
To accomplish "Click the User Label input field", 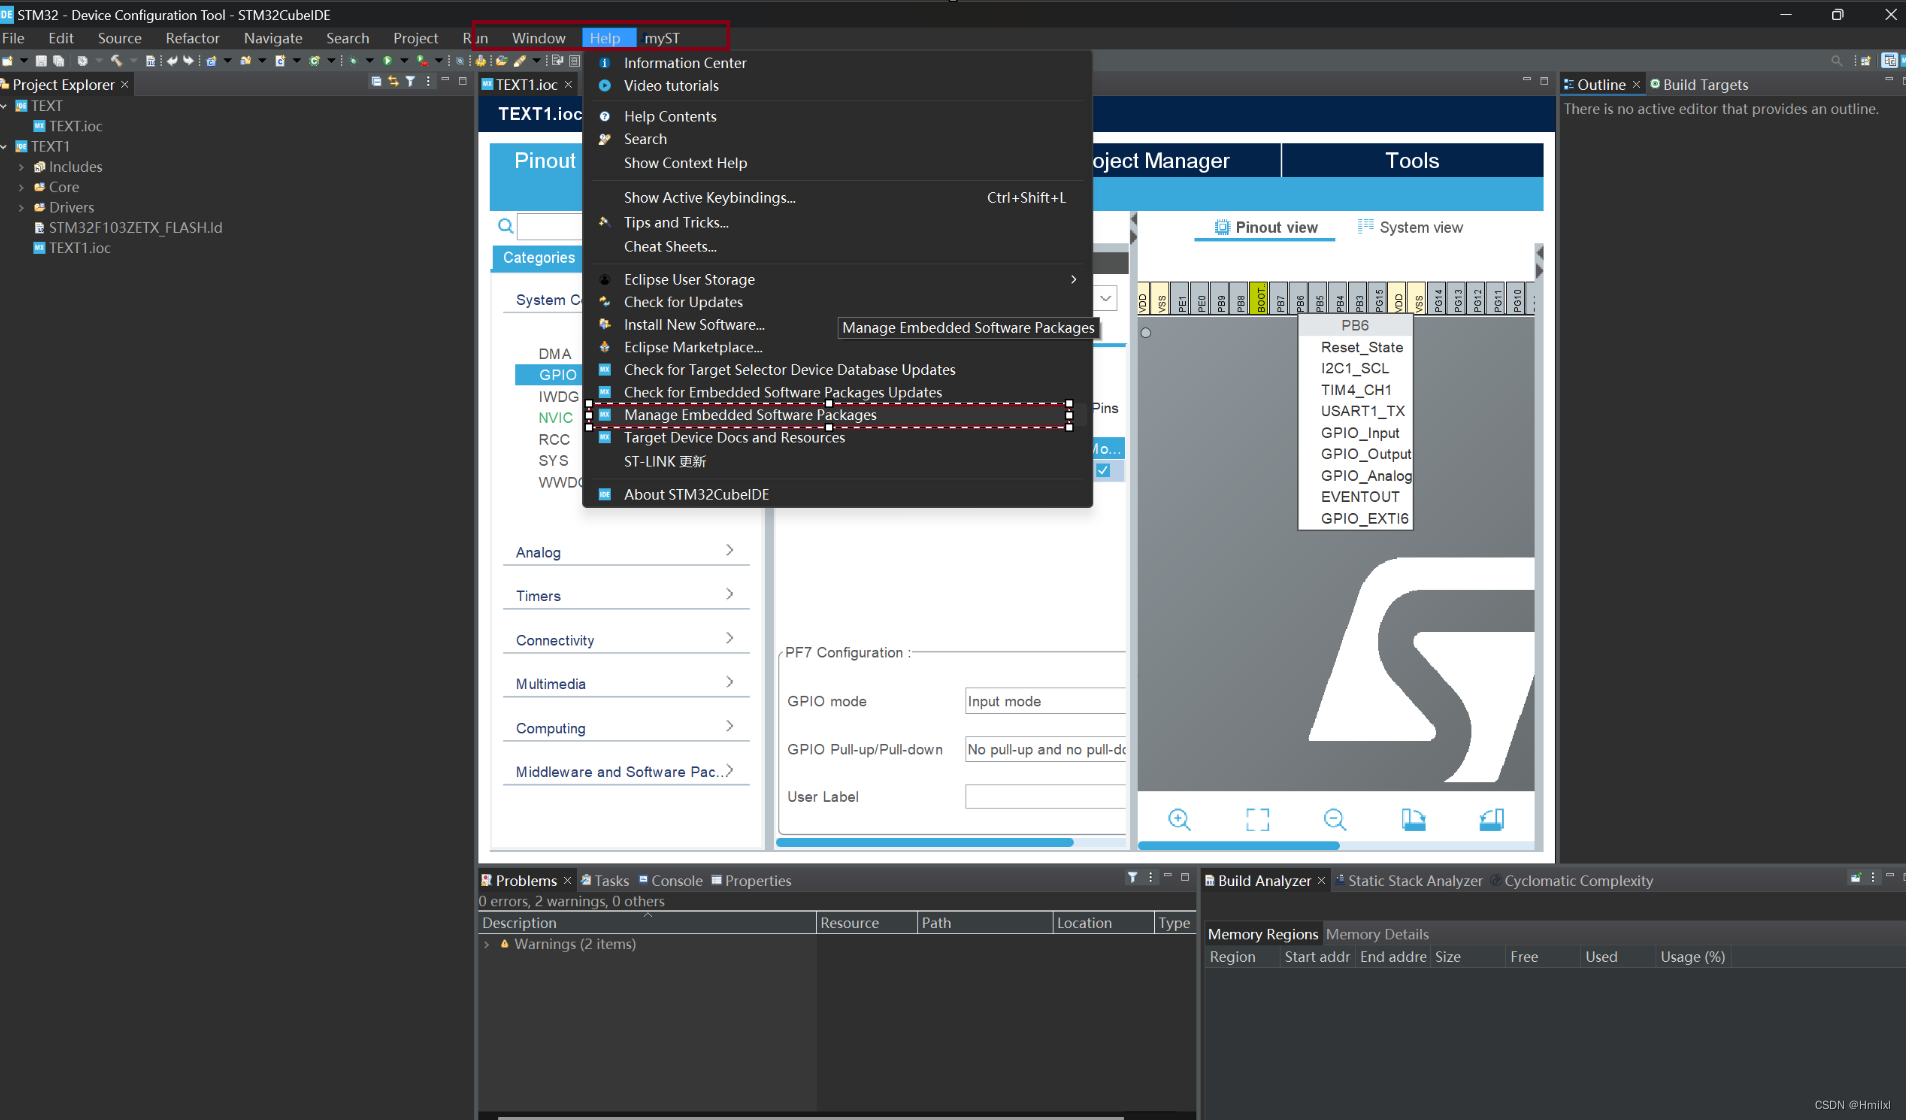I will tap(1045, 797).
